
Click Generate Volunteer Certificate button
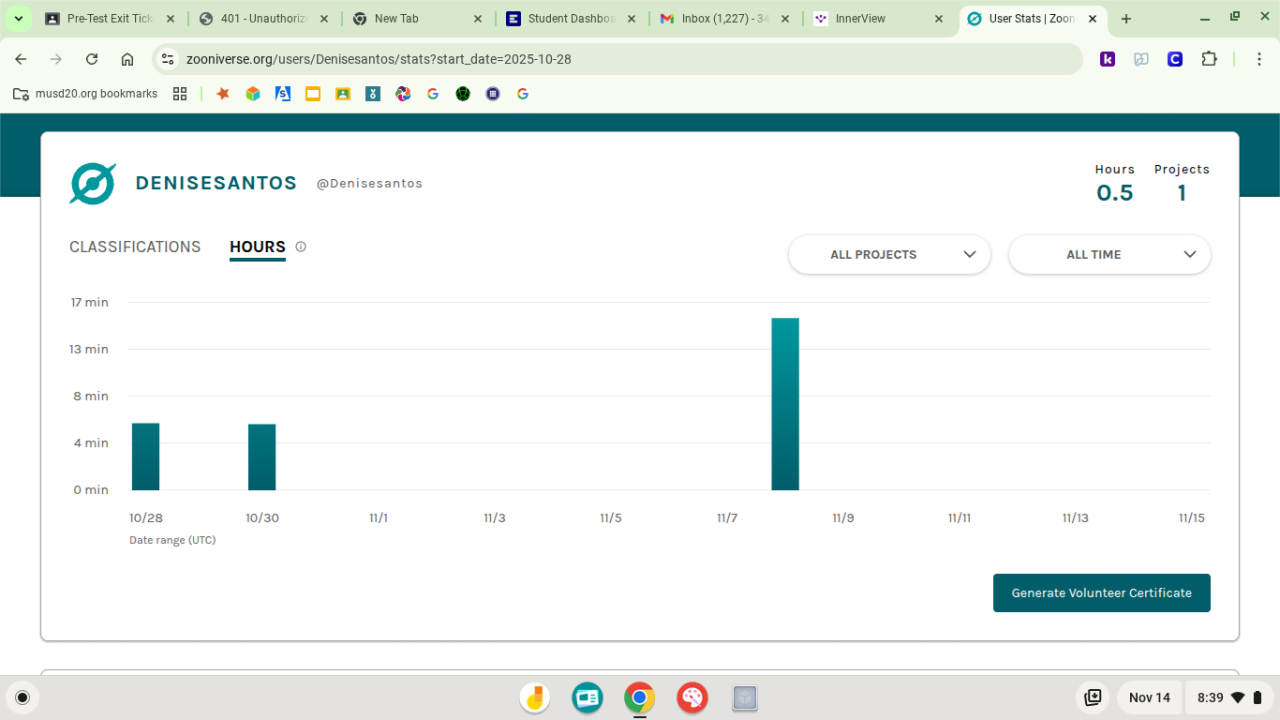[x=1102, y=593]
